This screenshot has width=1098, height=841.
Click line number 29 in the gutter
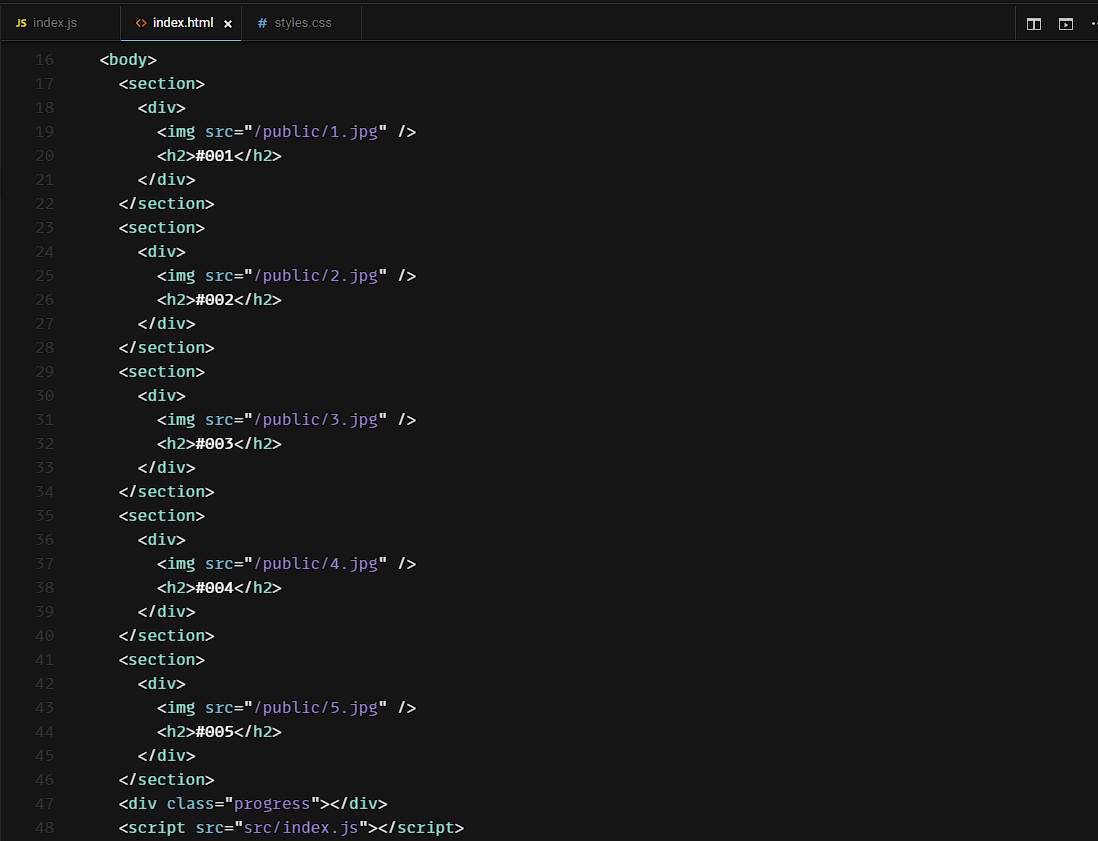(x=45, y=372)
